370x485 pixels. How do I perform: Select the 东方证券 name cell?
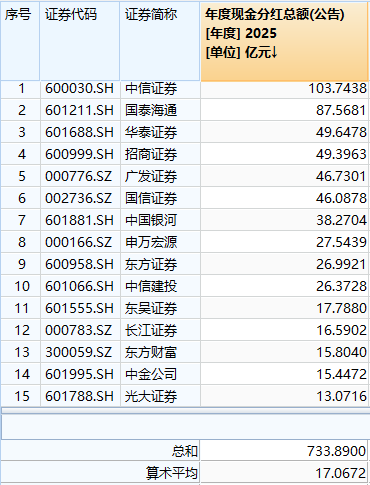point(160,264)
